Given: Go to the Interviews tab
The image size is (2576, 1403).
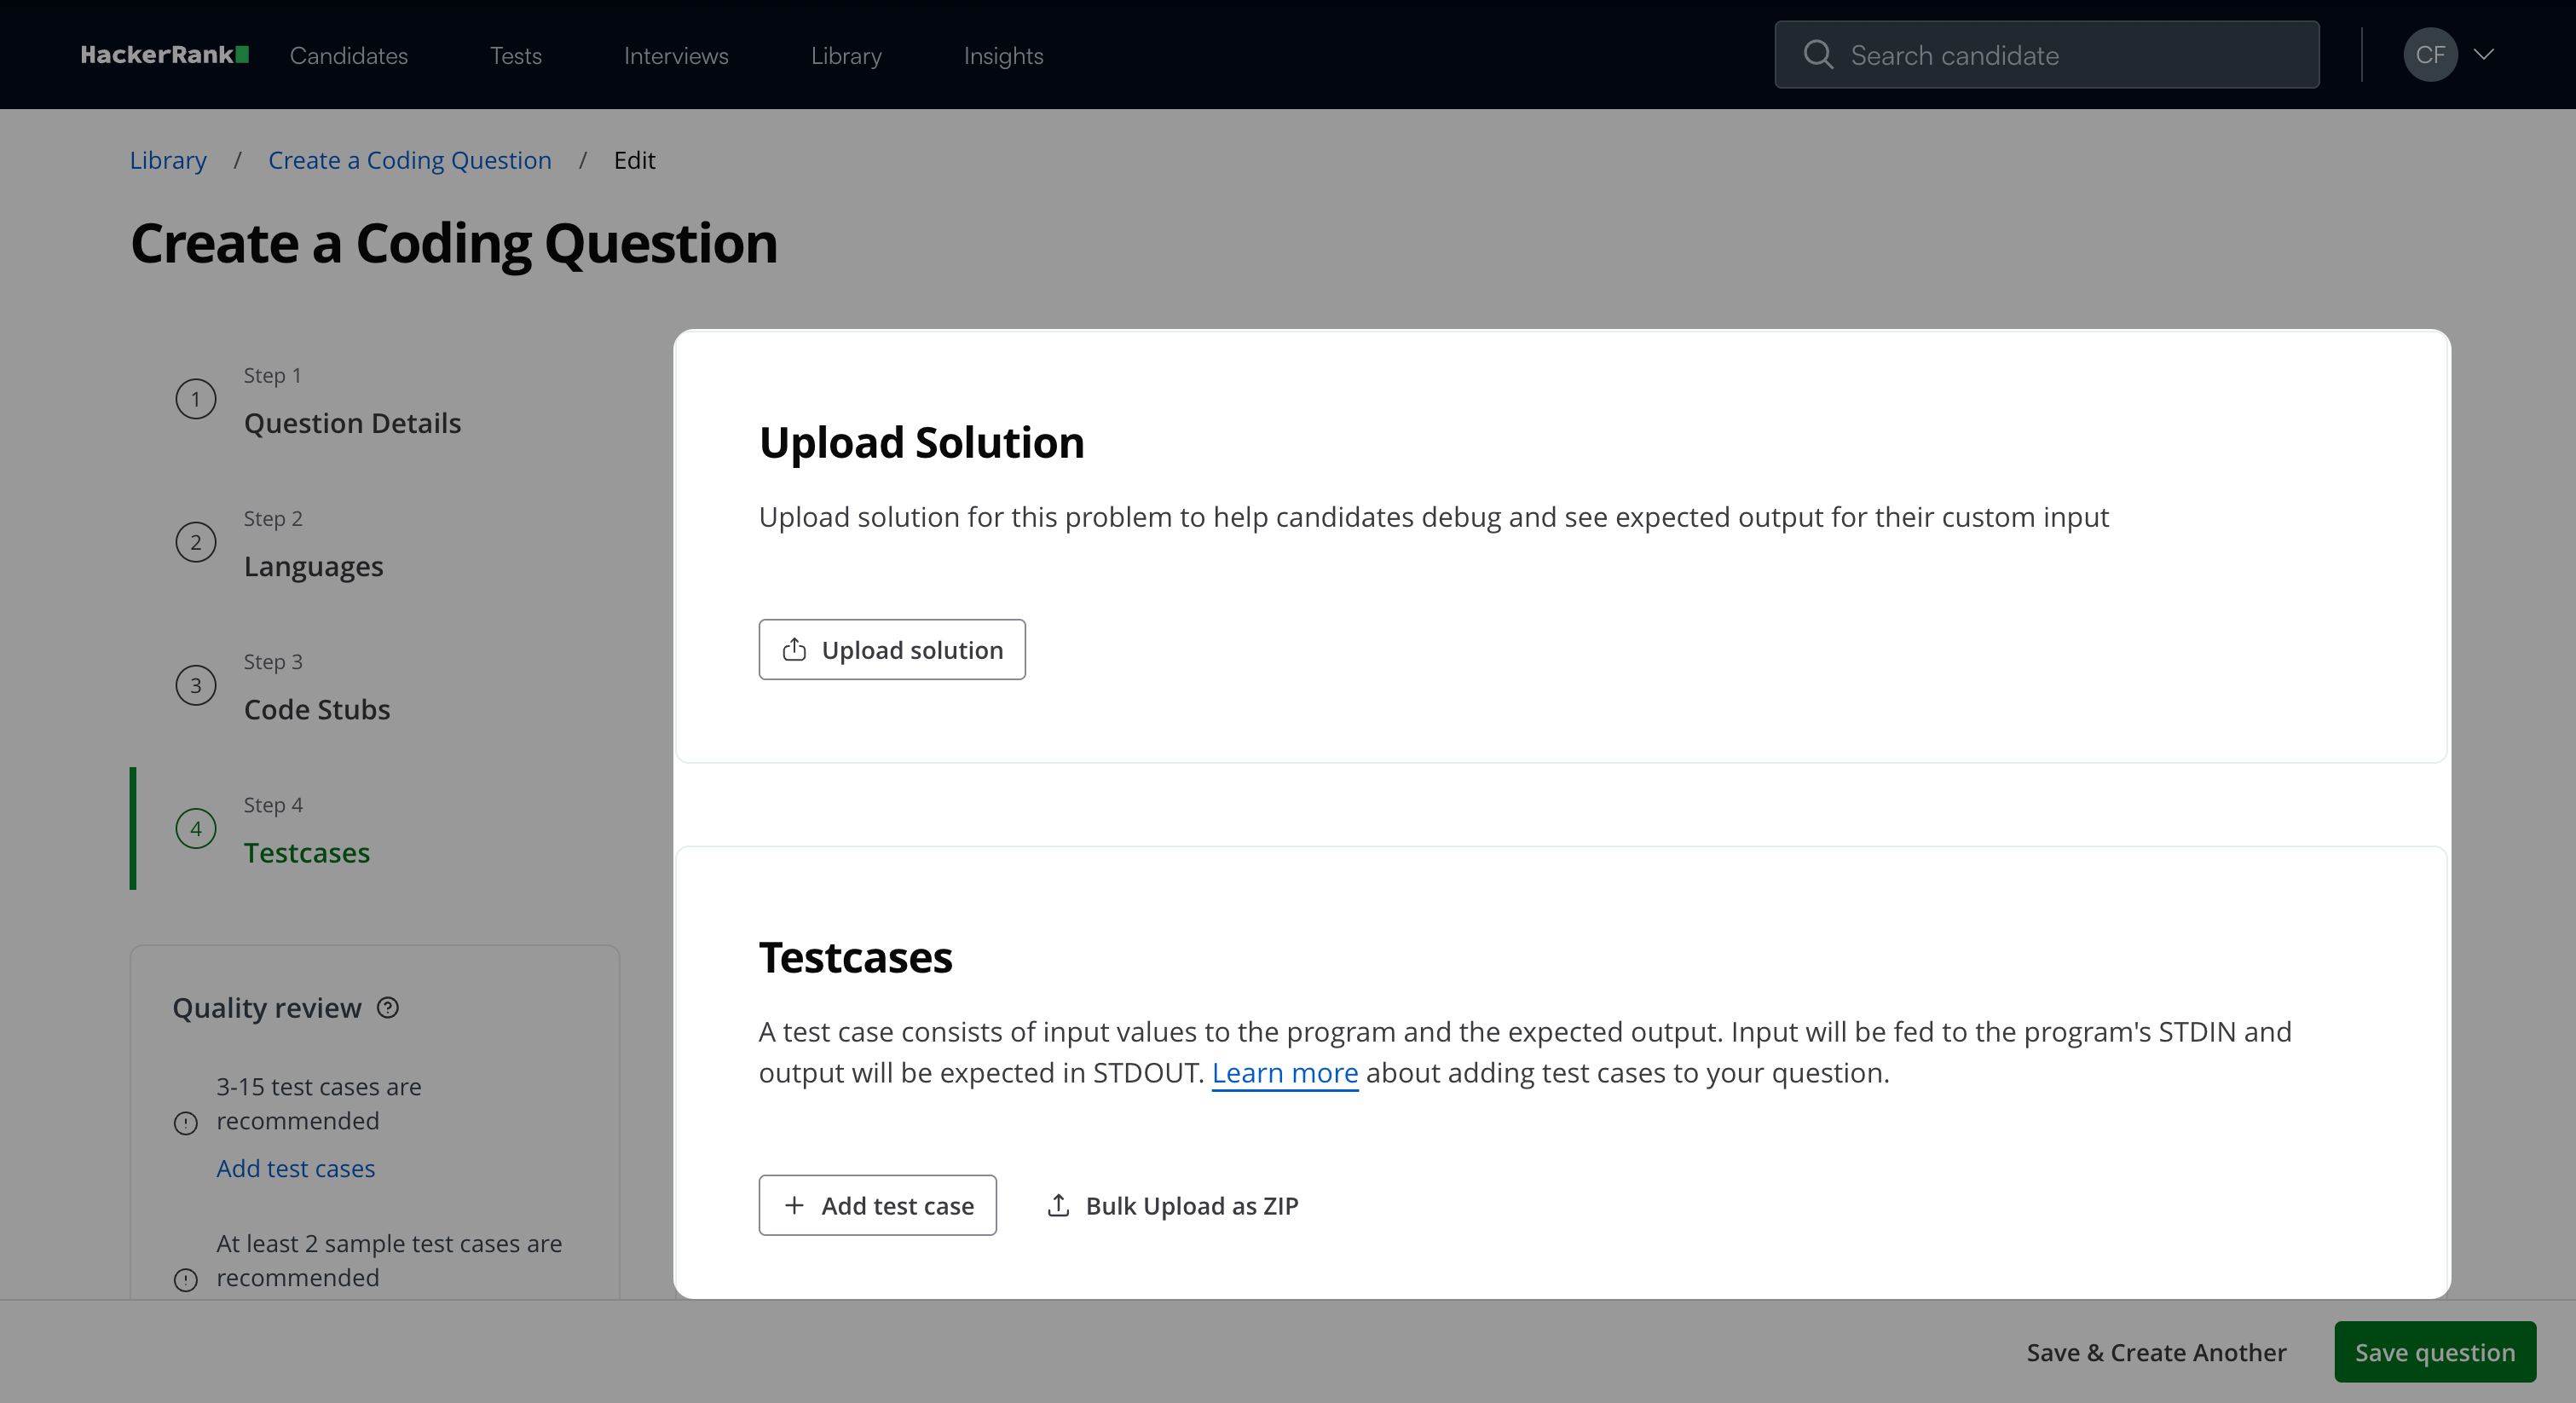Looking at the screenshot, I should tap(676, 56).
